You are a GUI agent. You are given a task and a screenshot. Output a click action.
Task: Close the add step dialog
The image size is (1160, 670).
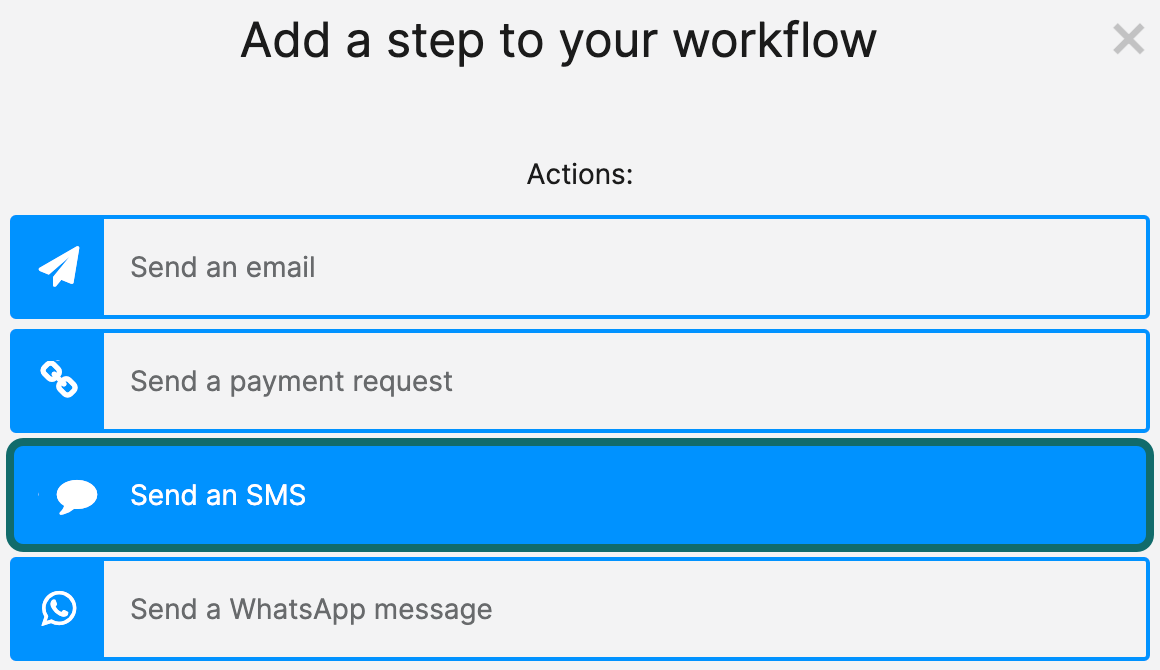pyautogui.click(x=1128, y=40)
